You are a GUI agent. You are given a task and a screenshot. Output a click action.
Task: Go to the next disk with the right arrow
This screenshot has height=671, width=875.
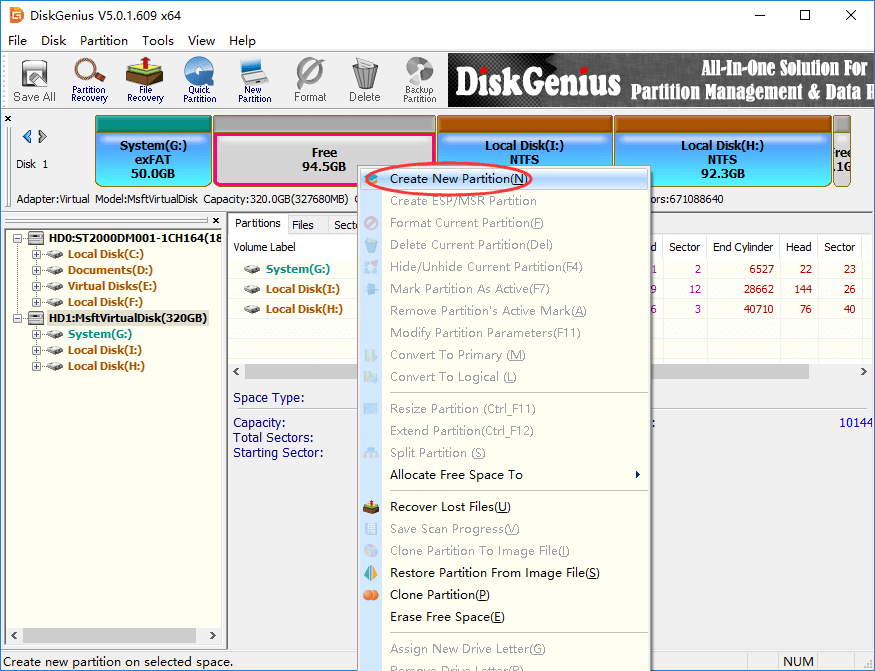(x=43, y=137)
